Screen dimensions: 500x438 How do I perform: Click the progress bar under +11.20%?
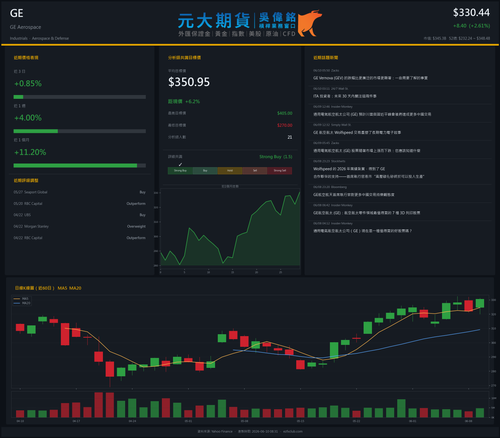tap(80, 166)
